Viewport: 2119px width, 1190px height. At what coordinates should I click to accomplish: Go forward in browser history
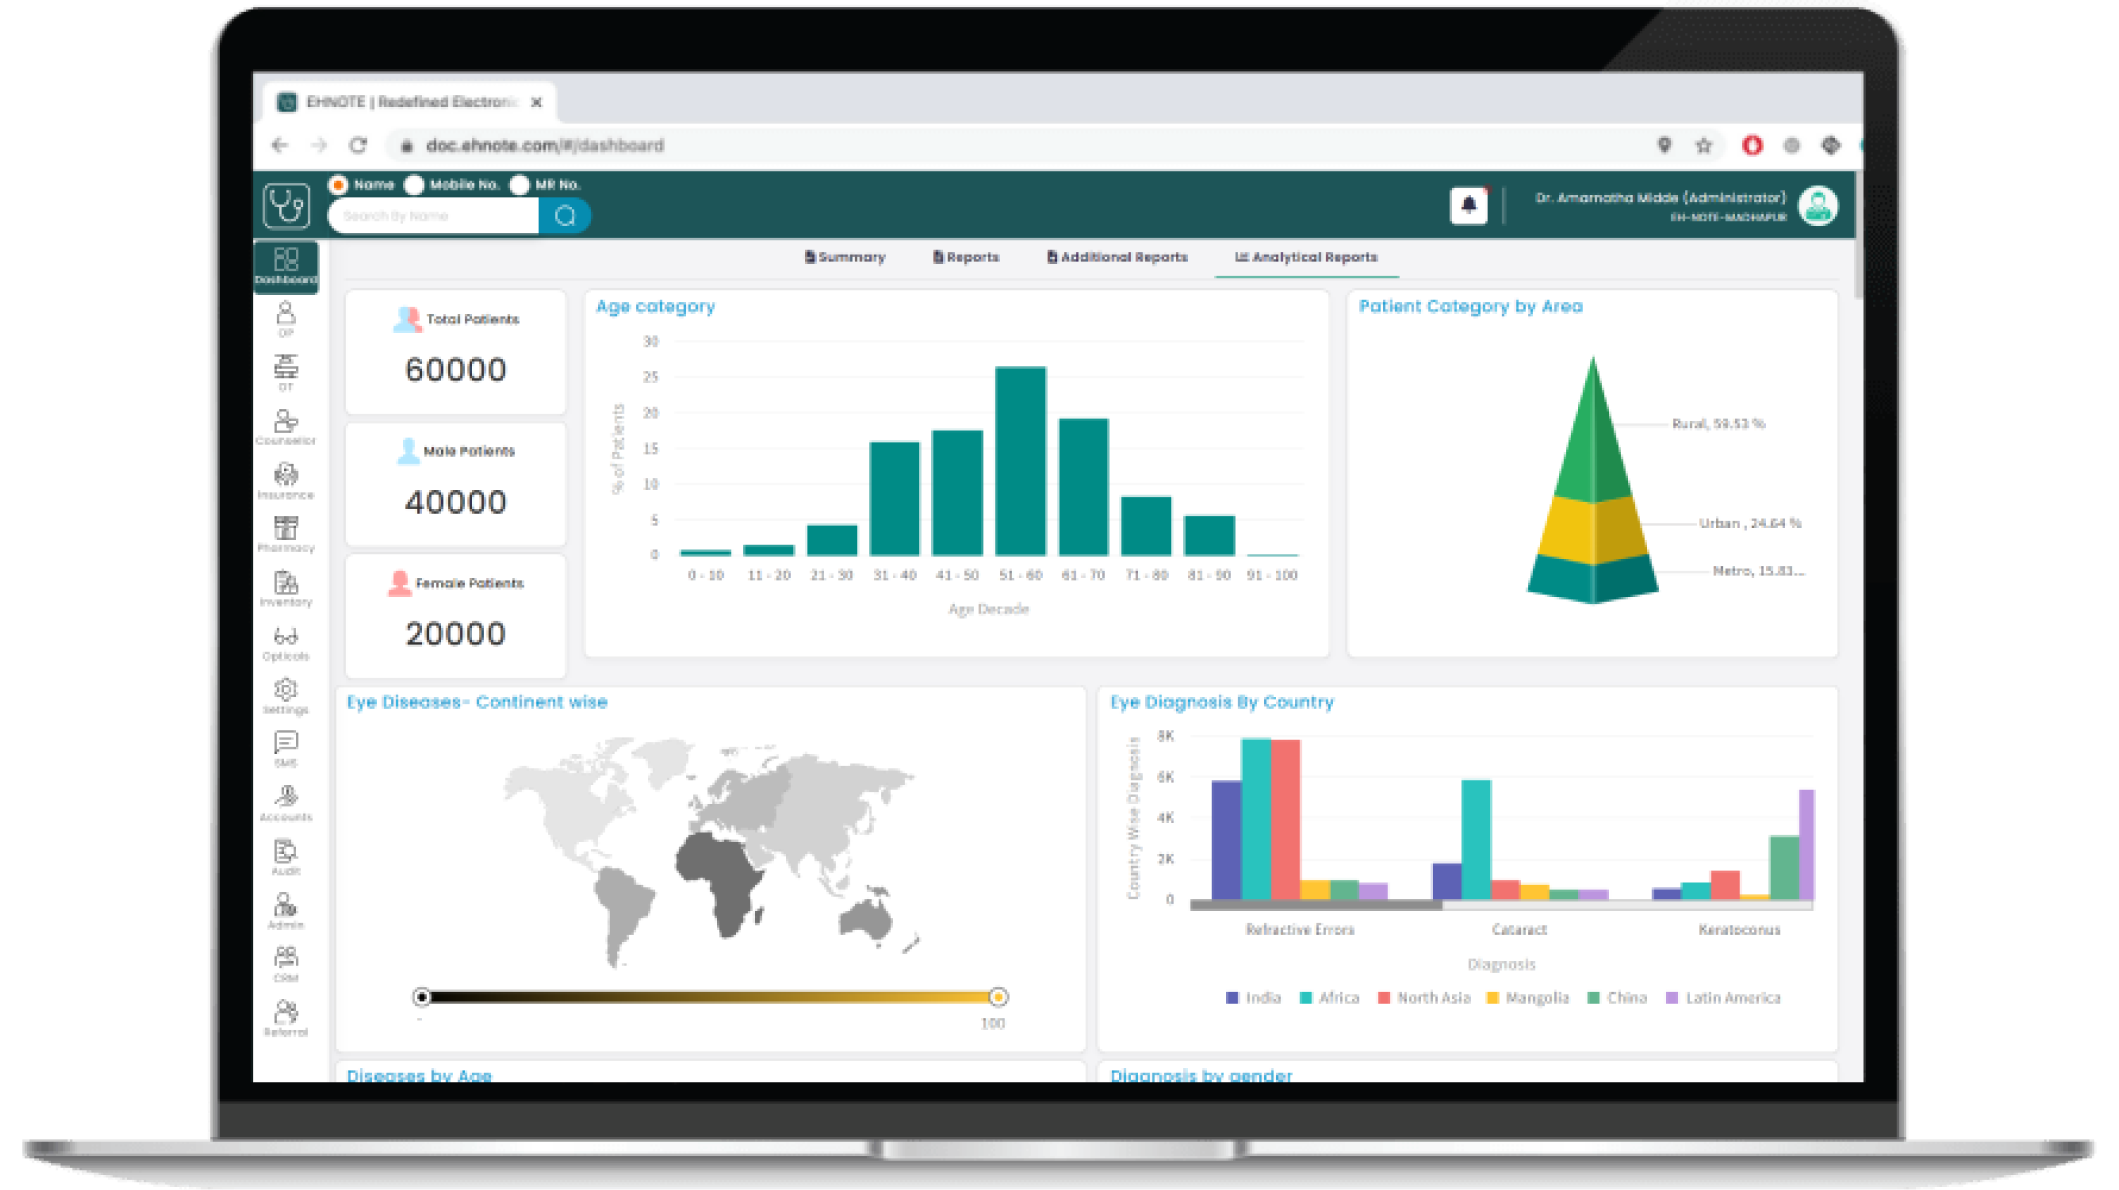click(x=319, y=145)
